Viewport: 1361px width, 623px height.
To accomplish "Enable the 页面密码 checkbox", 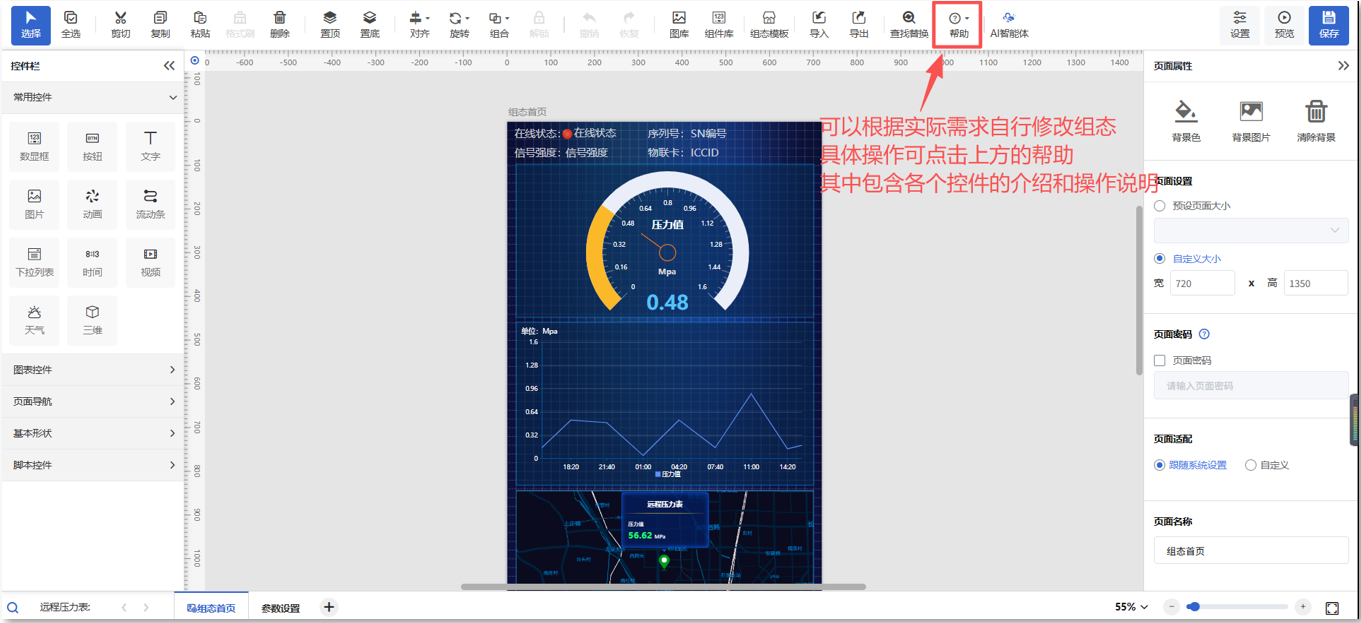I will click(1160, 361).
